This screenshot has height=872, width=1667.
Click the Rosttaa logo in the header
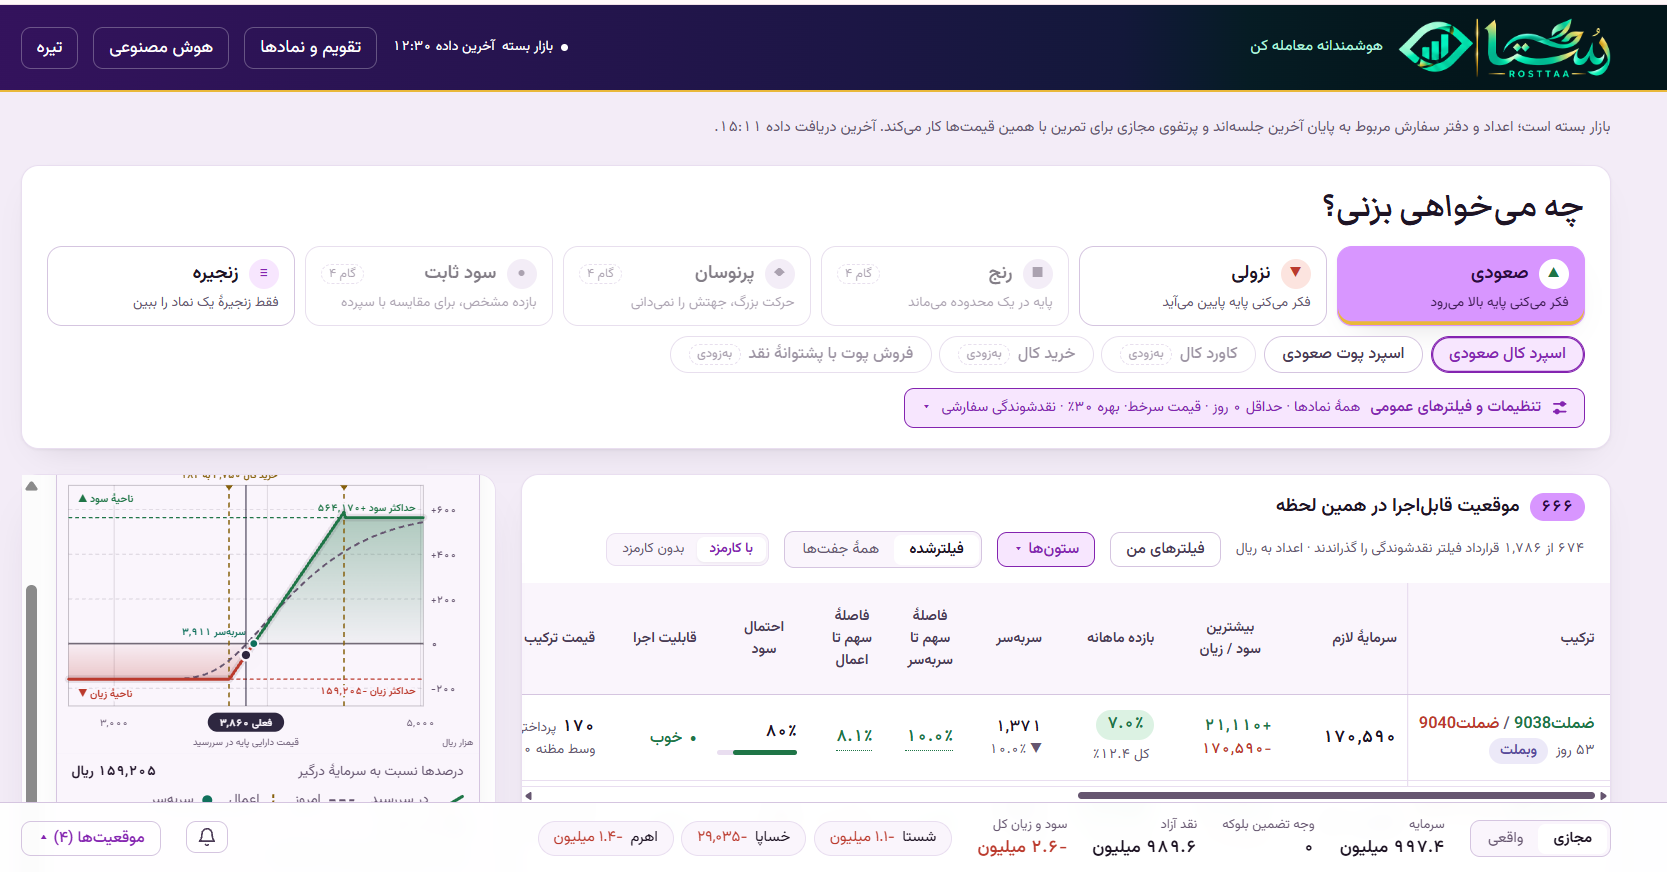1505,47
